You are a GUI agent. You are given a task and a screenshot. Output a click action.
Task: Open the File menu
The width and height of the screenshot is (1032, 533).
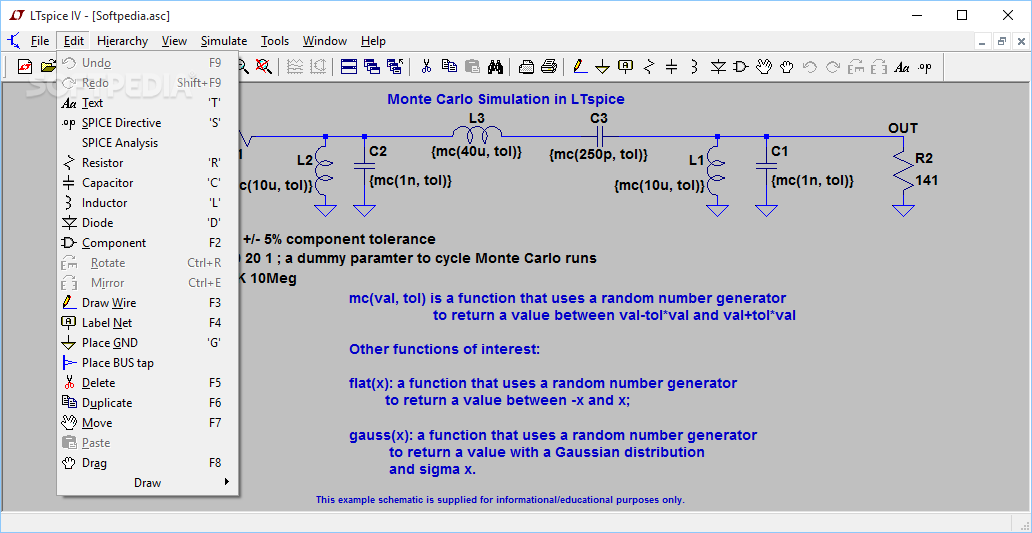pyautogui.click(x=40, y=41)
